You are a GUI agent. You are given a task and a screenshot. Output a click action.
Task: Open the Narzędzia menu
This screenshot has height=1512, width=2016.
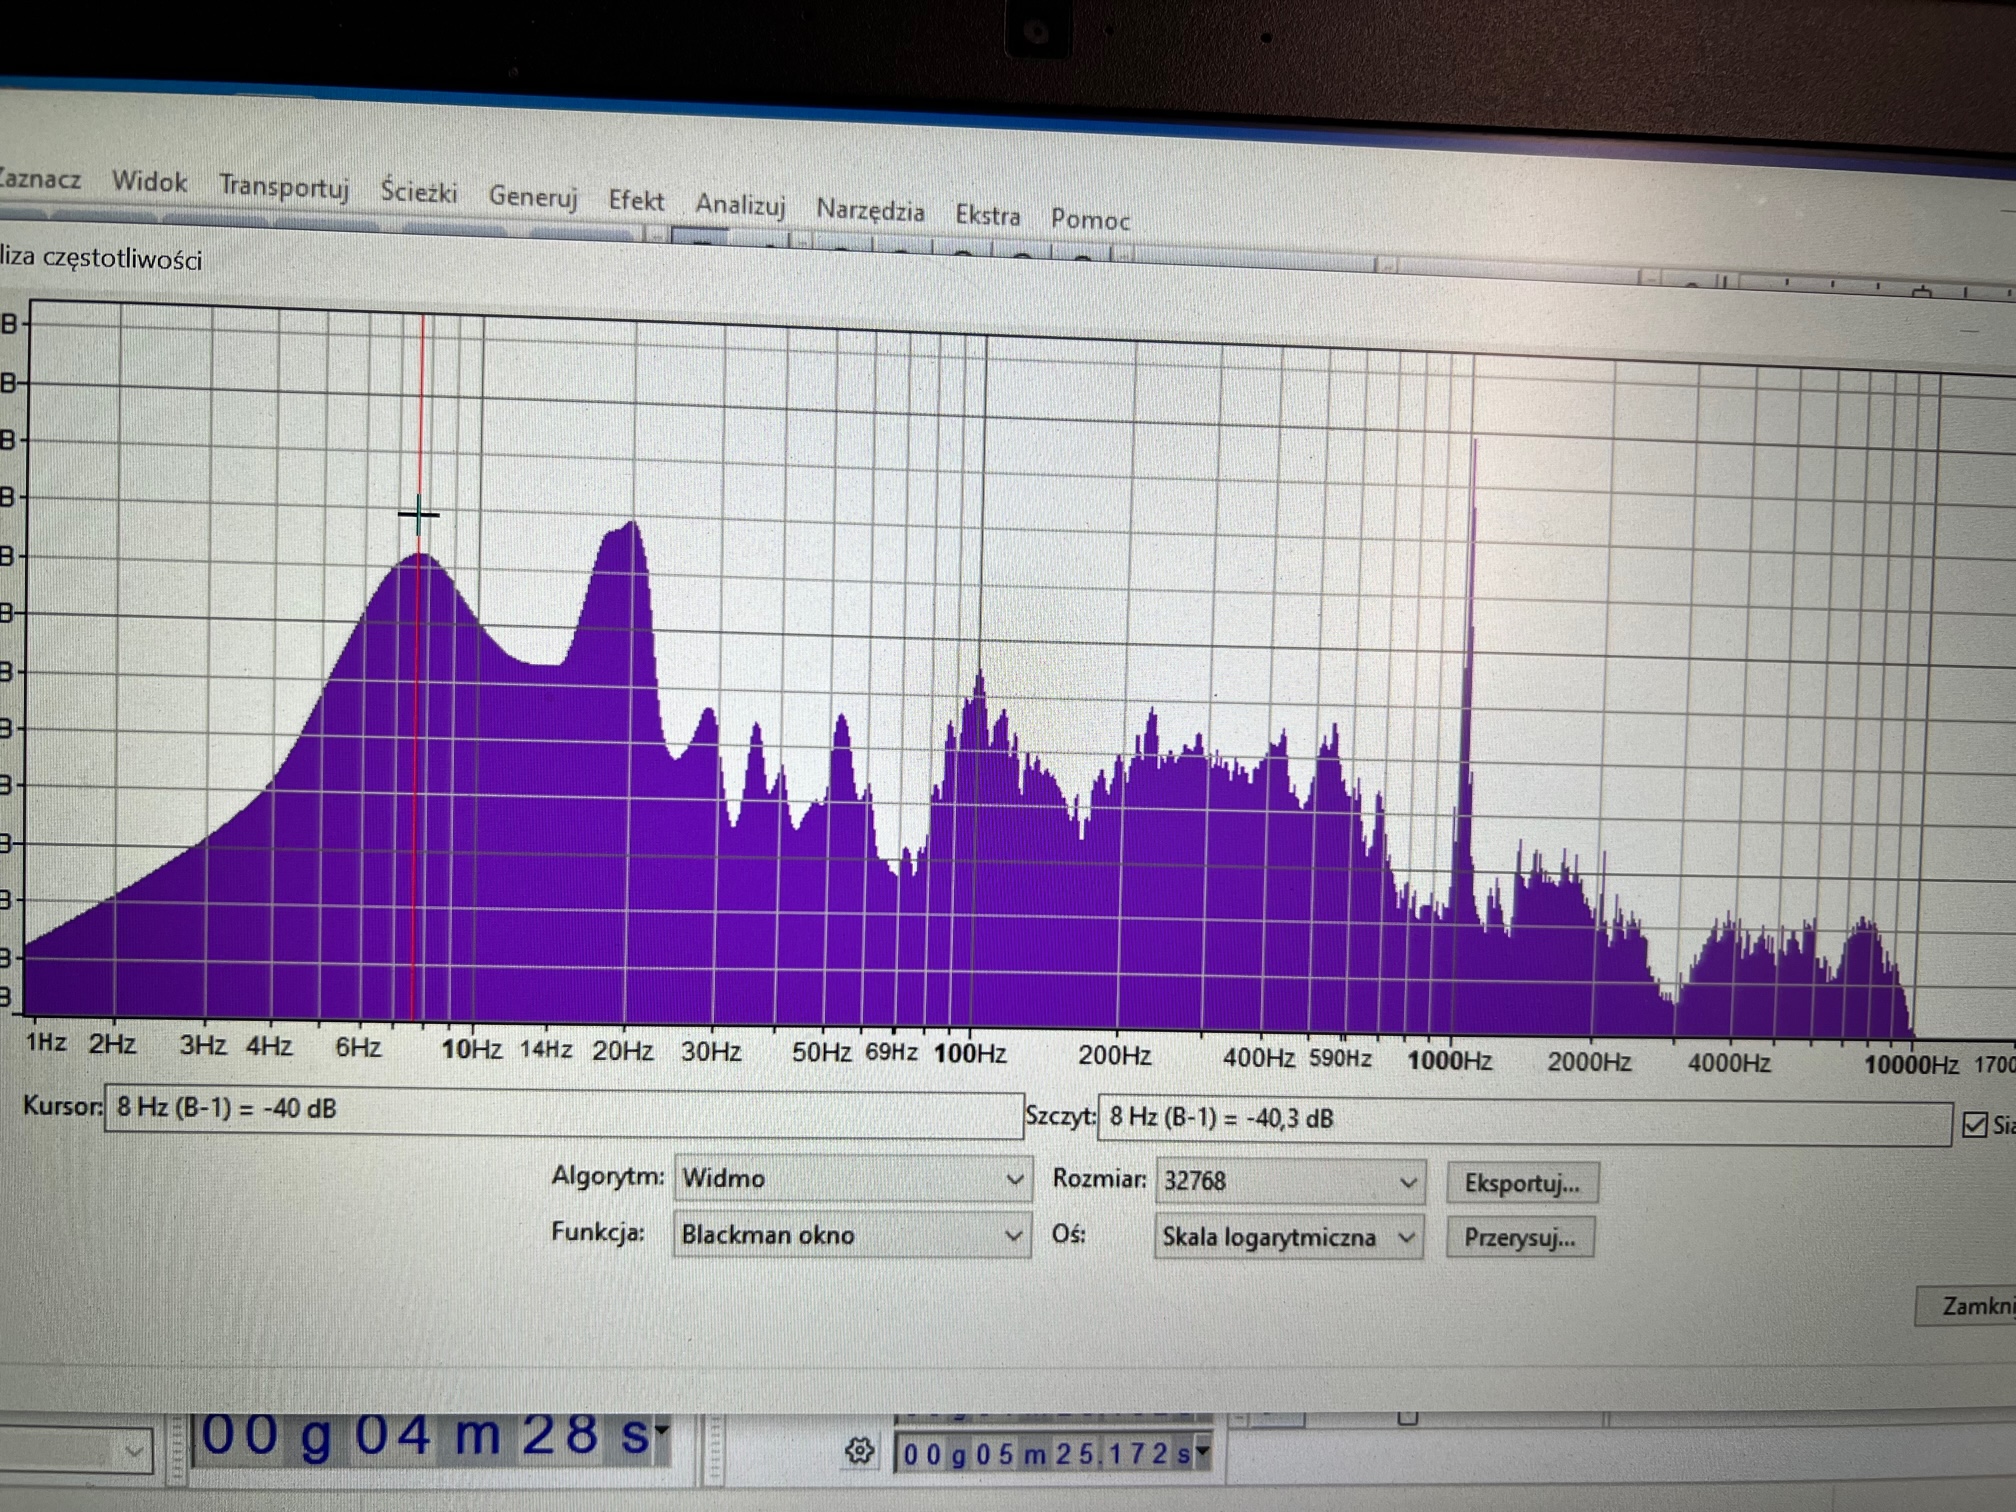pos(870,210)
